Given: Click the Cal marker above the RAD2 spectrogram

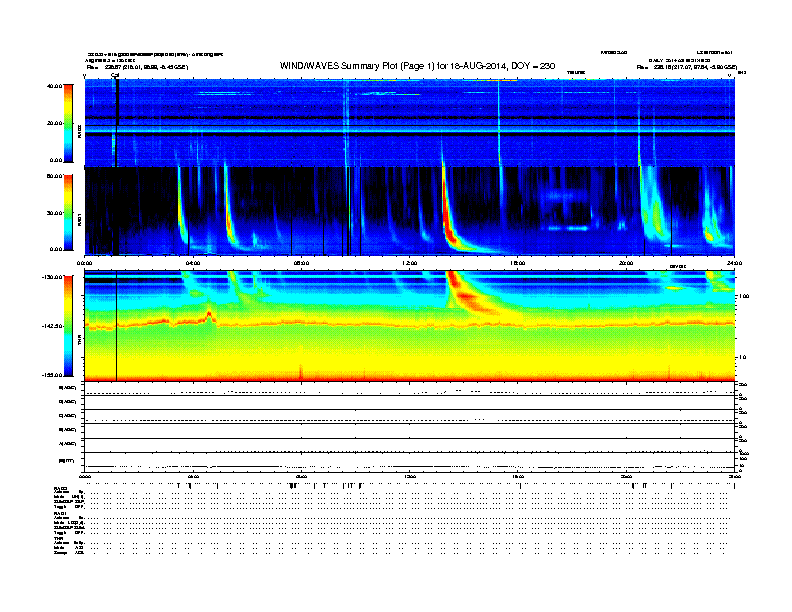Looking at the screenshot, I should click(x=115, y=75).
